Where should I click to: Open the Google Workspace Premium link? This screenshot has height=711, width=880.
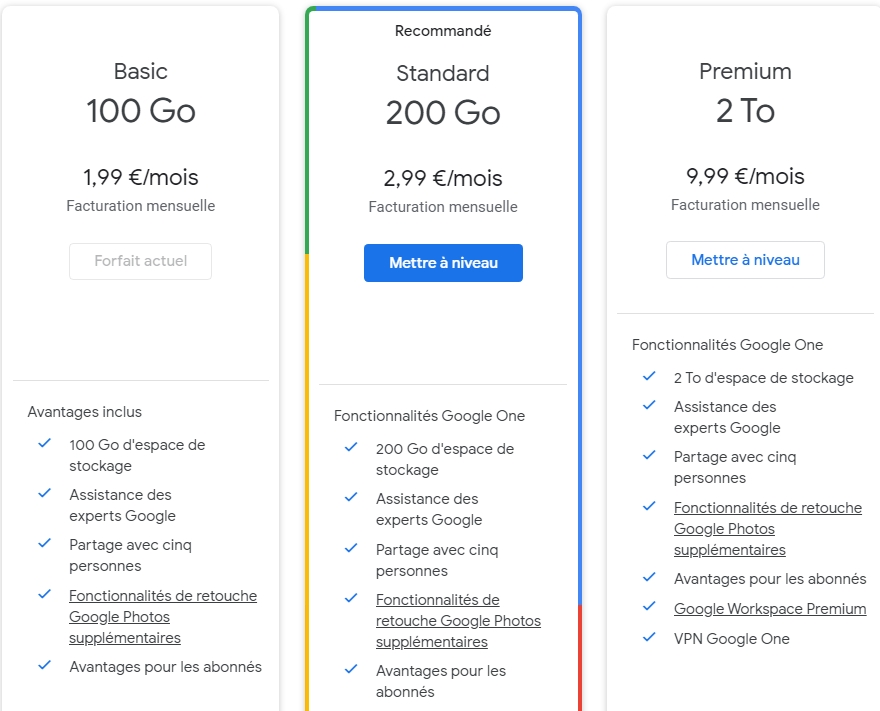click(769, 608)
